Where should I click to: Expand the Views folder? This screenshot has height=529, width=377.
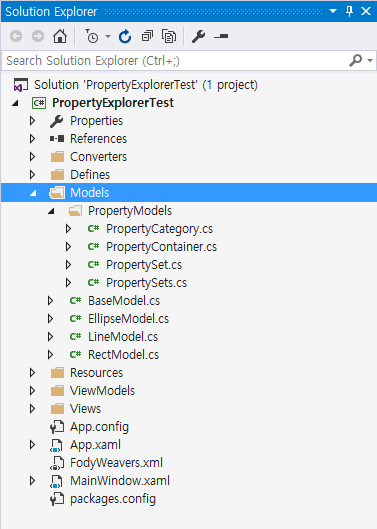pos(32,409)
